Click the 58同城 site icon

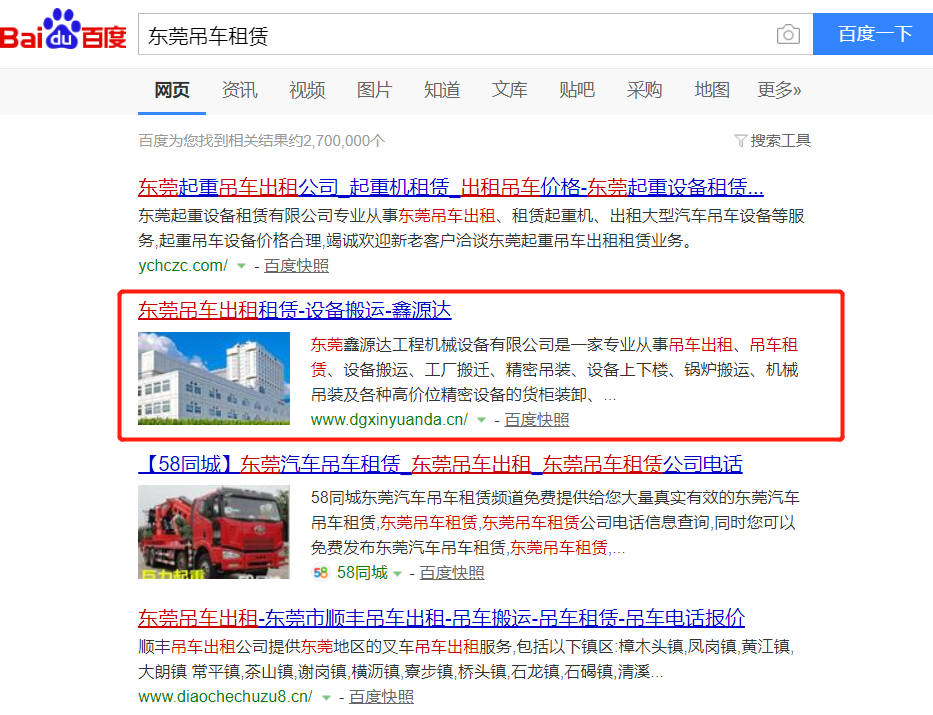[320, 573]
